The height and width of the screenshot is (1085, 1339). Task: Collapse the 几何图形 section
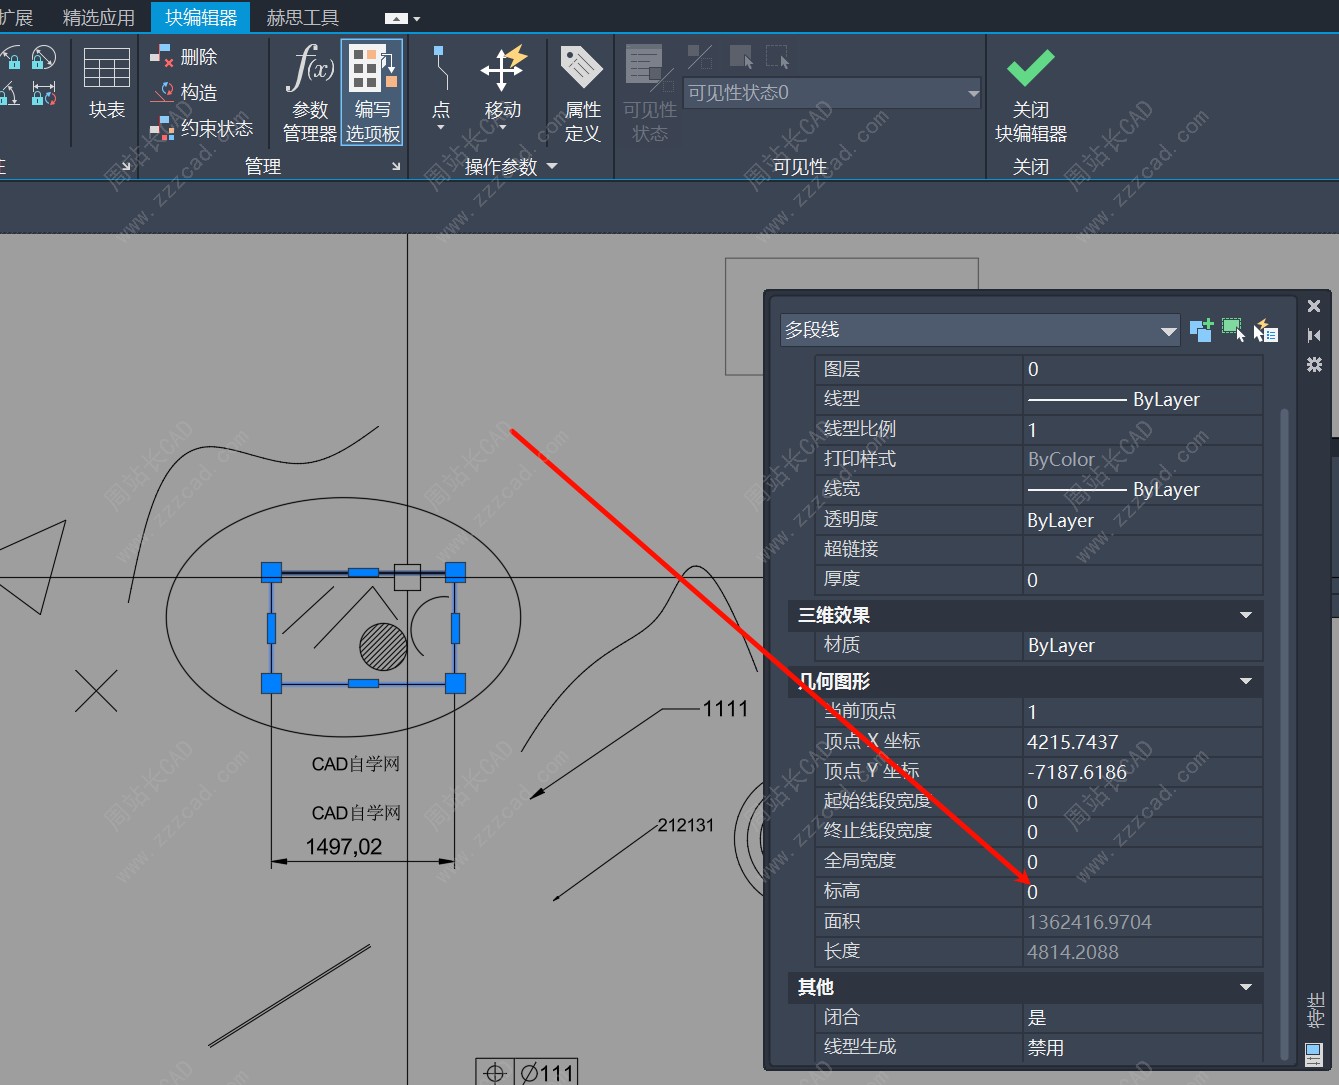(x=1246, y=682)
